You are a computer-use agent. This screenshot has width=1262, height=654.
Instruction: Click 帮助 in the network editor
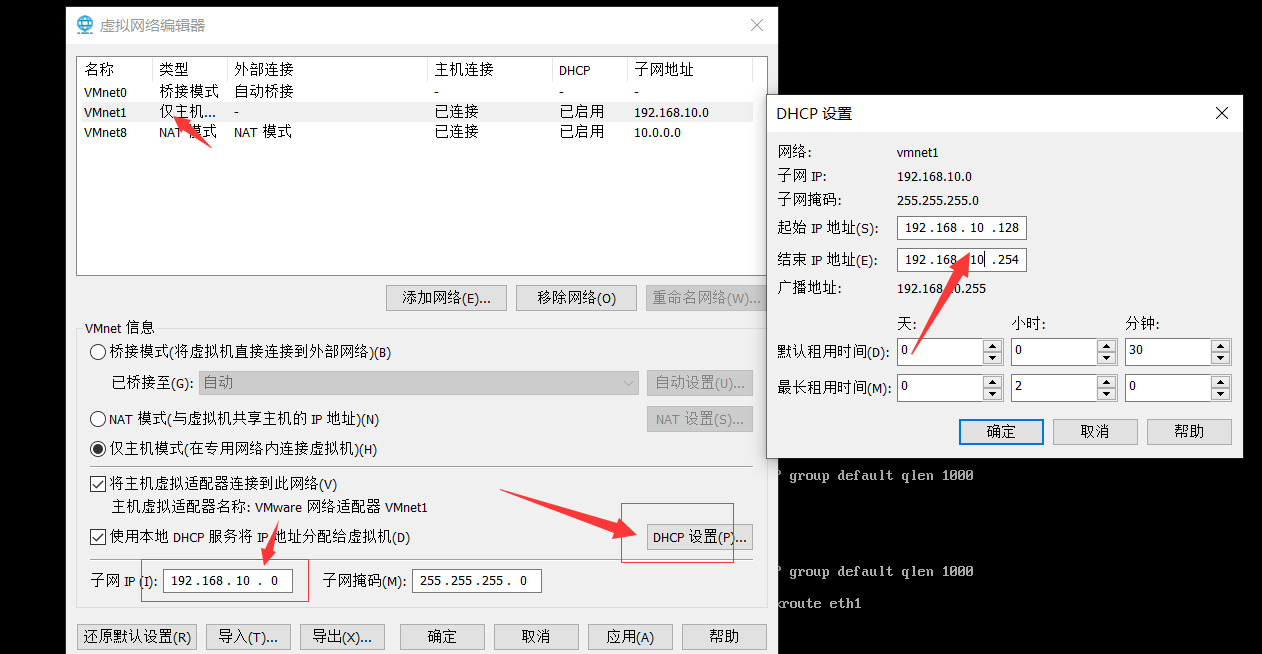click(724, 637)
